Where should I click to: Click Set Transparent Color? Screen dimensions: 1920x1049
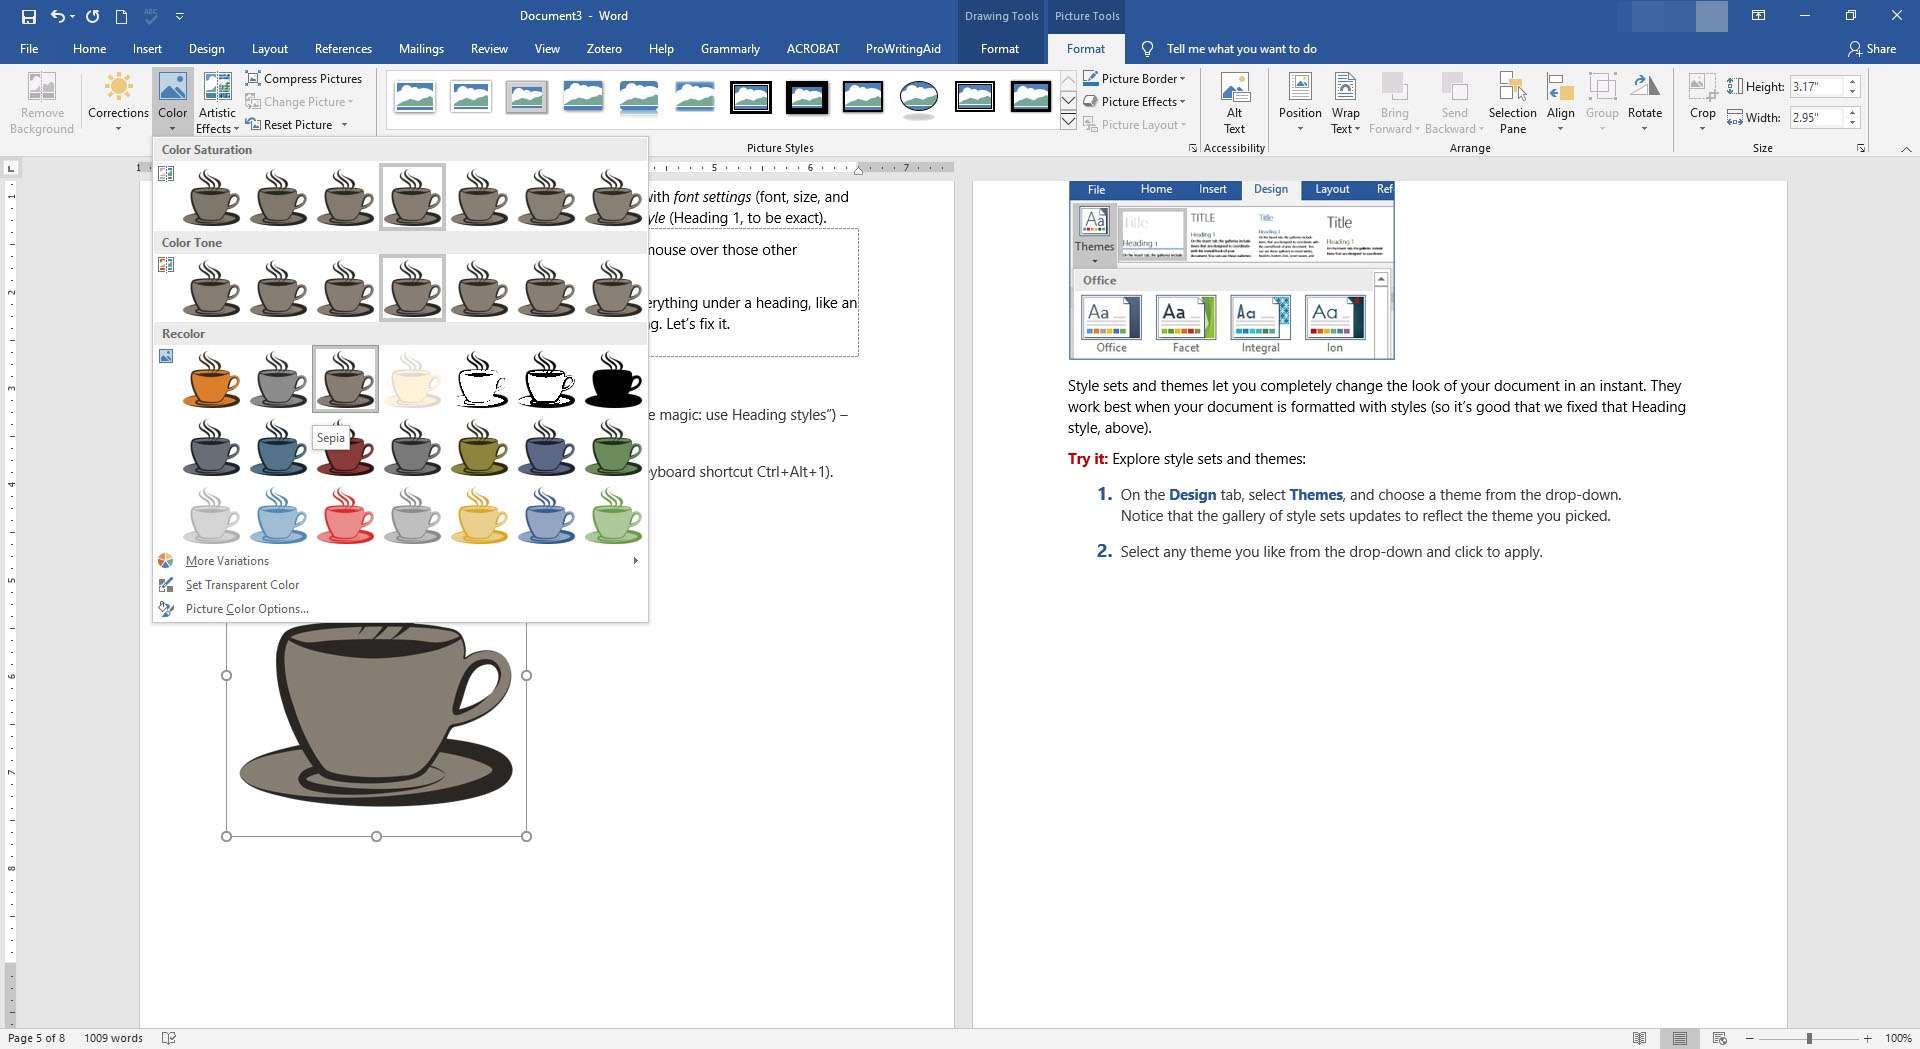(x=242, y=585)
